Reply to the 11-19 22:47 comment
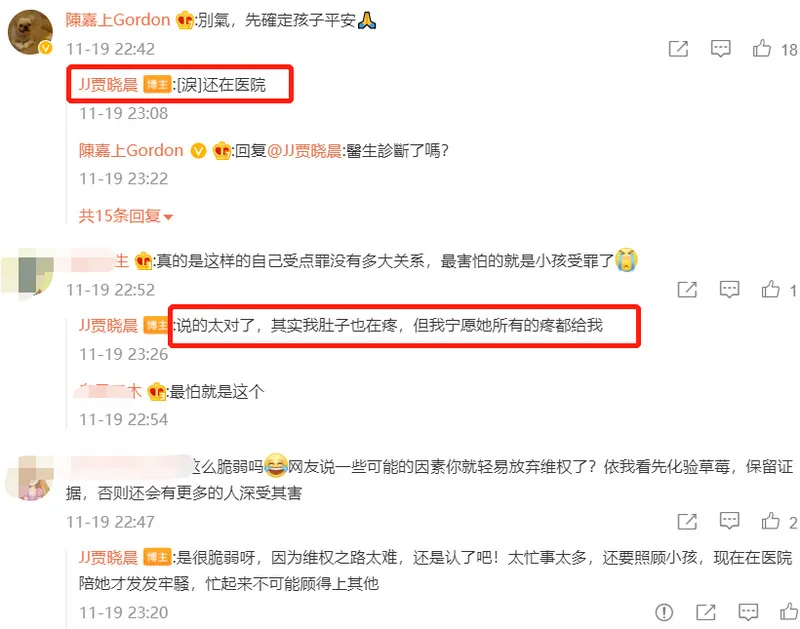Image resolution: width=800 pixels, height=629 pixels. tap(729, 521)
